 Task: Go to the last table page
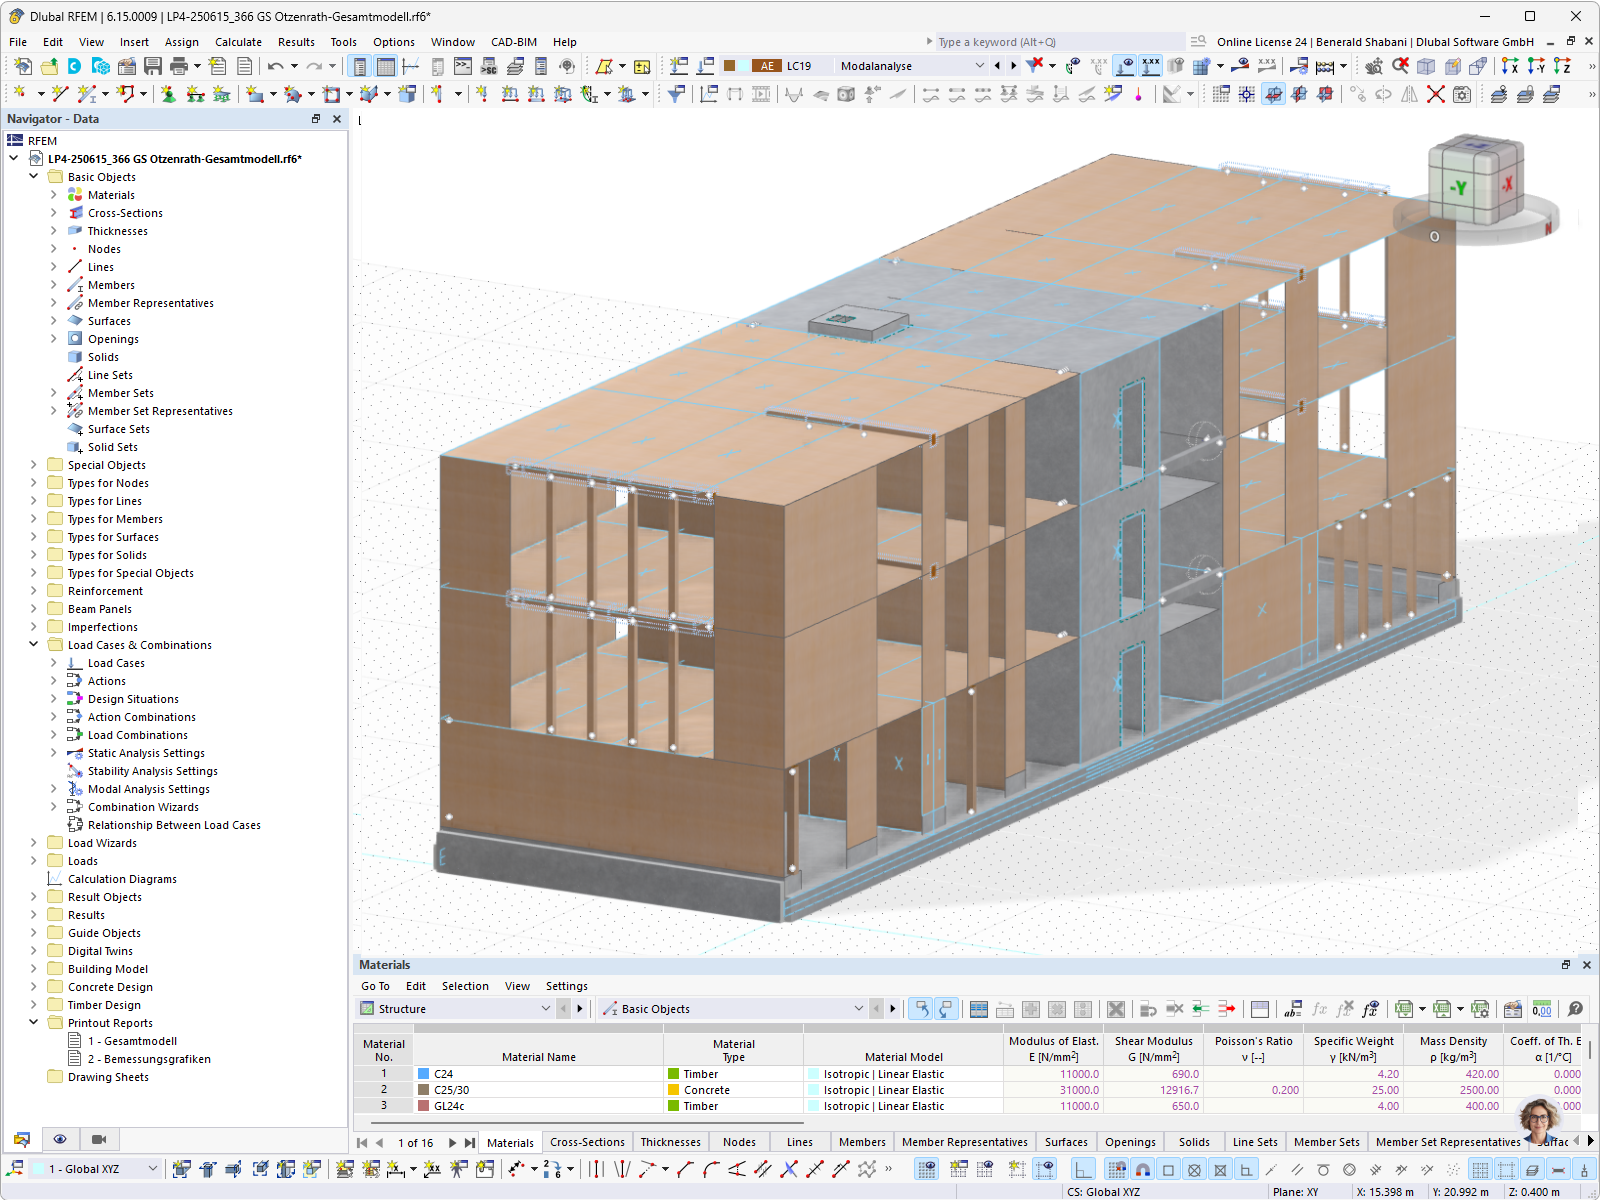470,1142
